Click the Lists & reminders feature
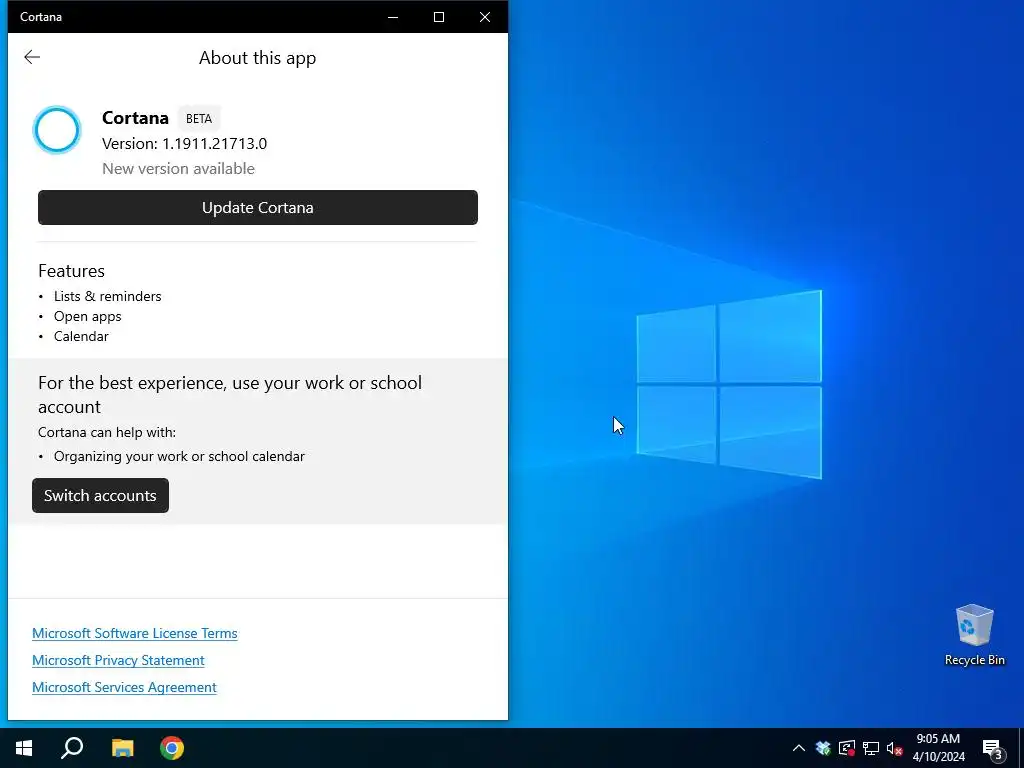The height and width of the screenshot is (768, 1024). 108,296
